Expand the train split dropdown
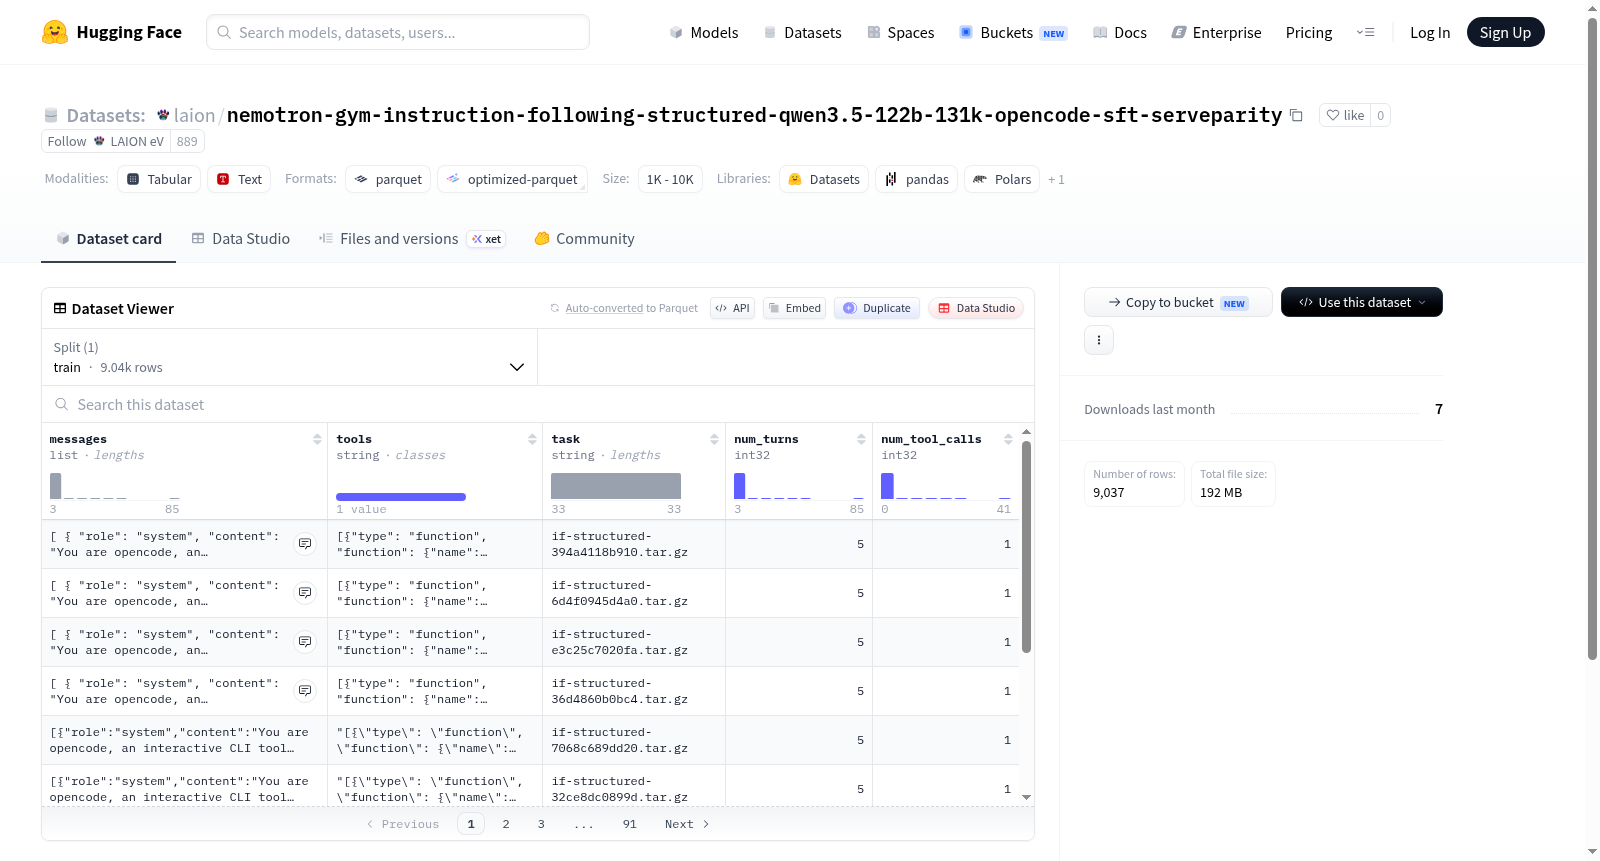Screen dimensions: 1600x861 click(289, 357)
